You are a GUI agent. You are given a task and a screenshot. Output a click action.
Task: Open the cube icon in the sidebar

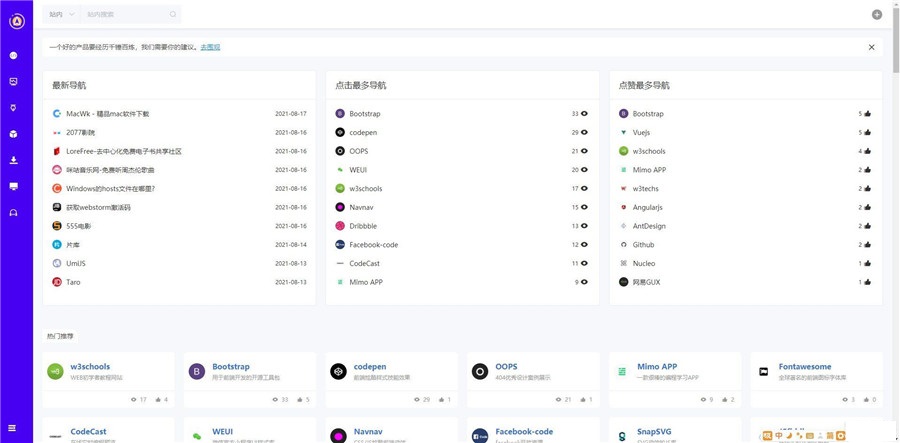(x=14, y=134)
